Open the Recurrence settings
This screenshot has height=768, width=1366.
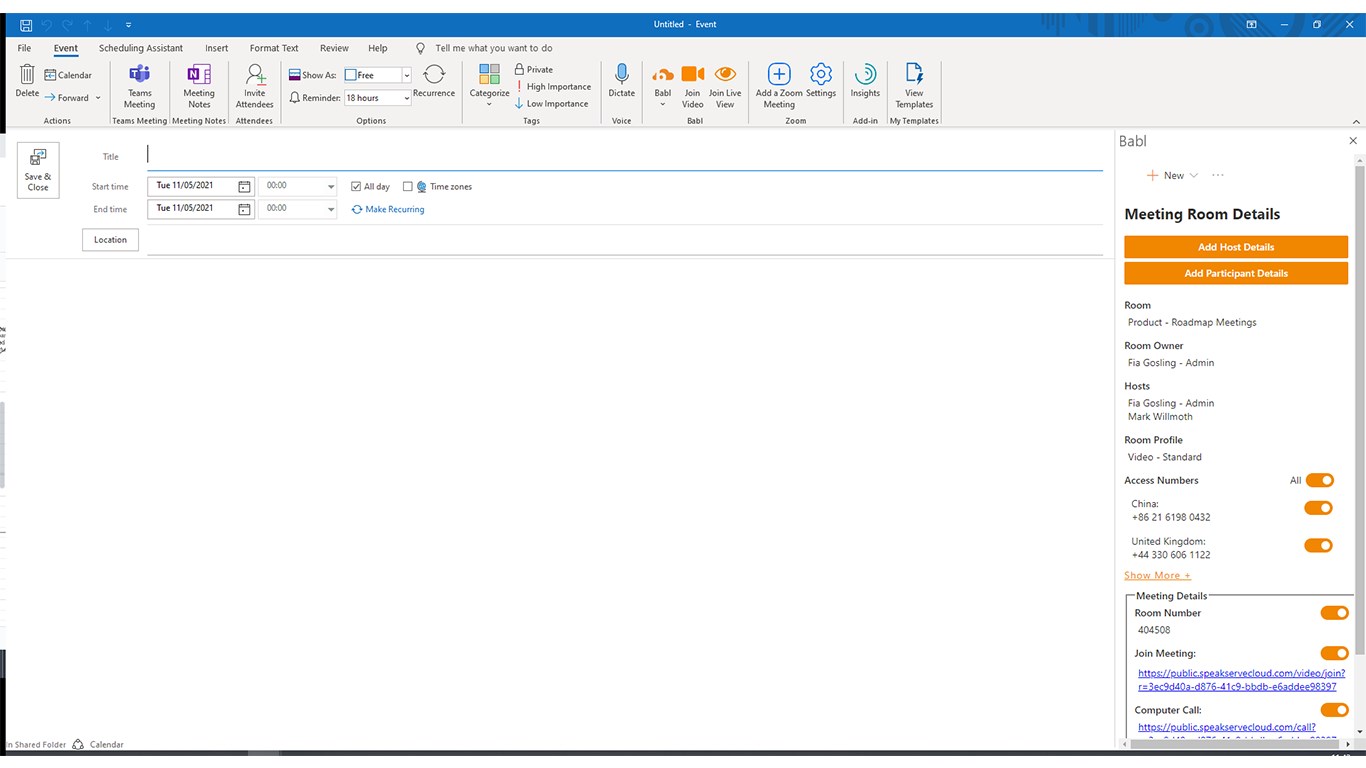coord(434,81)
